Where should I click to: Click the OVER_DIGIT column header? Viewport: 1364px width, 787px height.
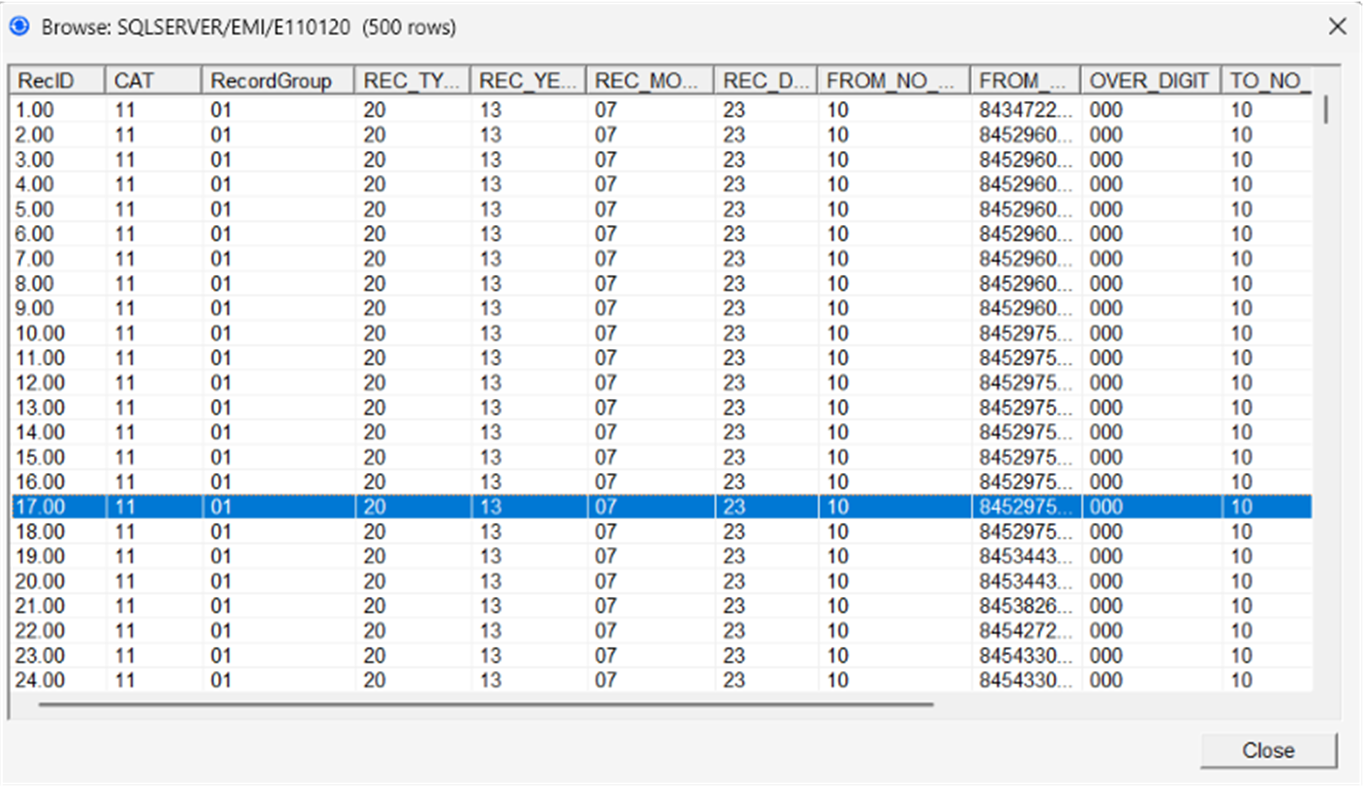tap(1150, 81)
